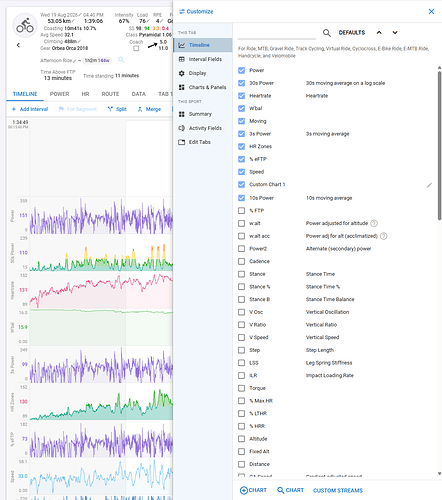Click the Display gear icon
The image size is (442, 500).
click(182, 73)
